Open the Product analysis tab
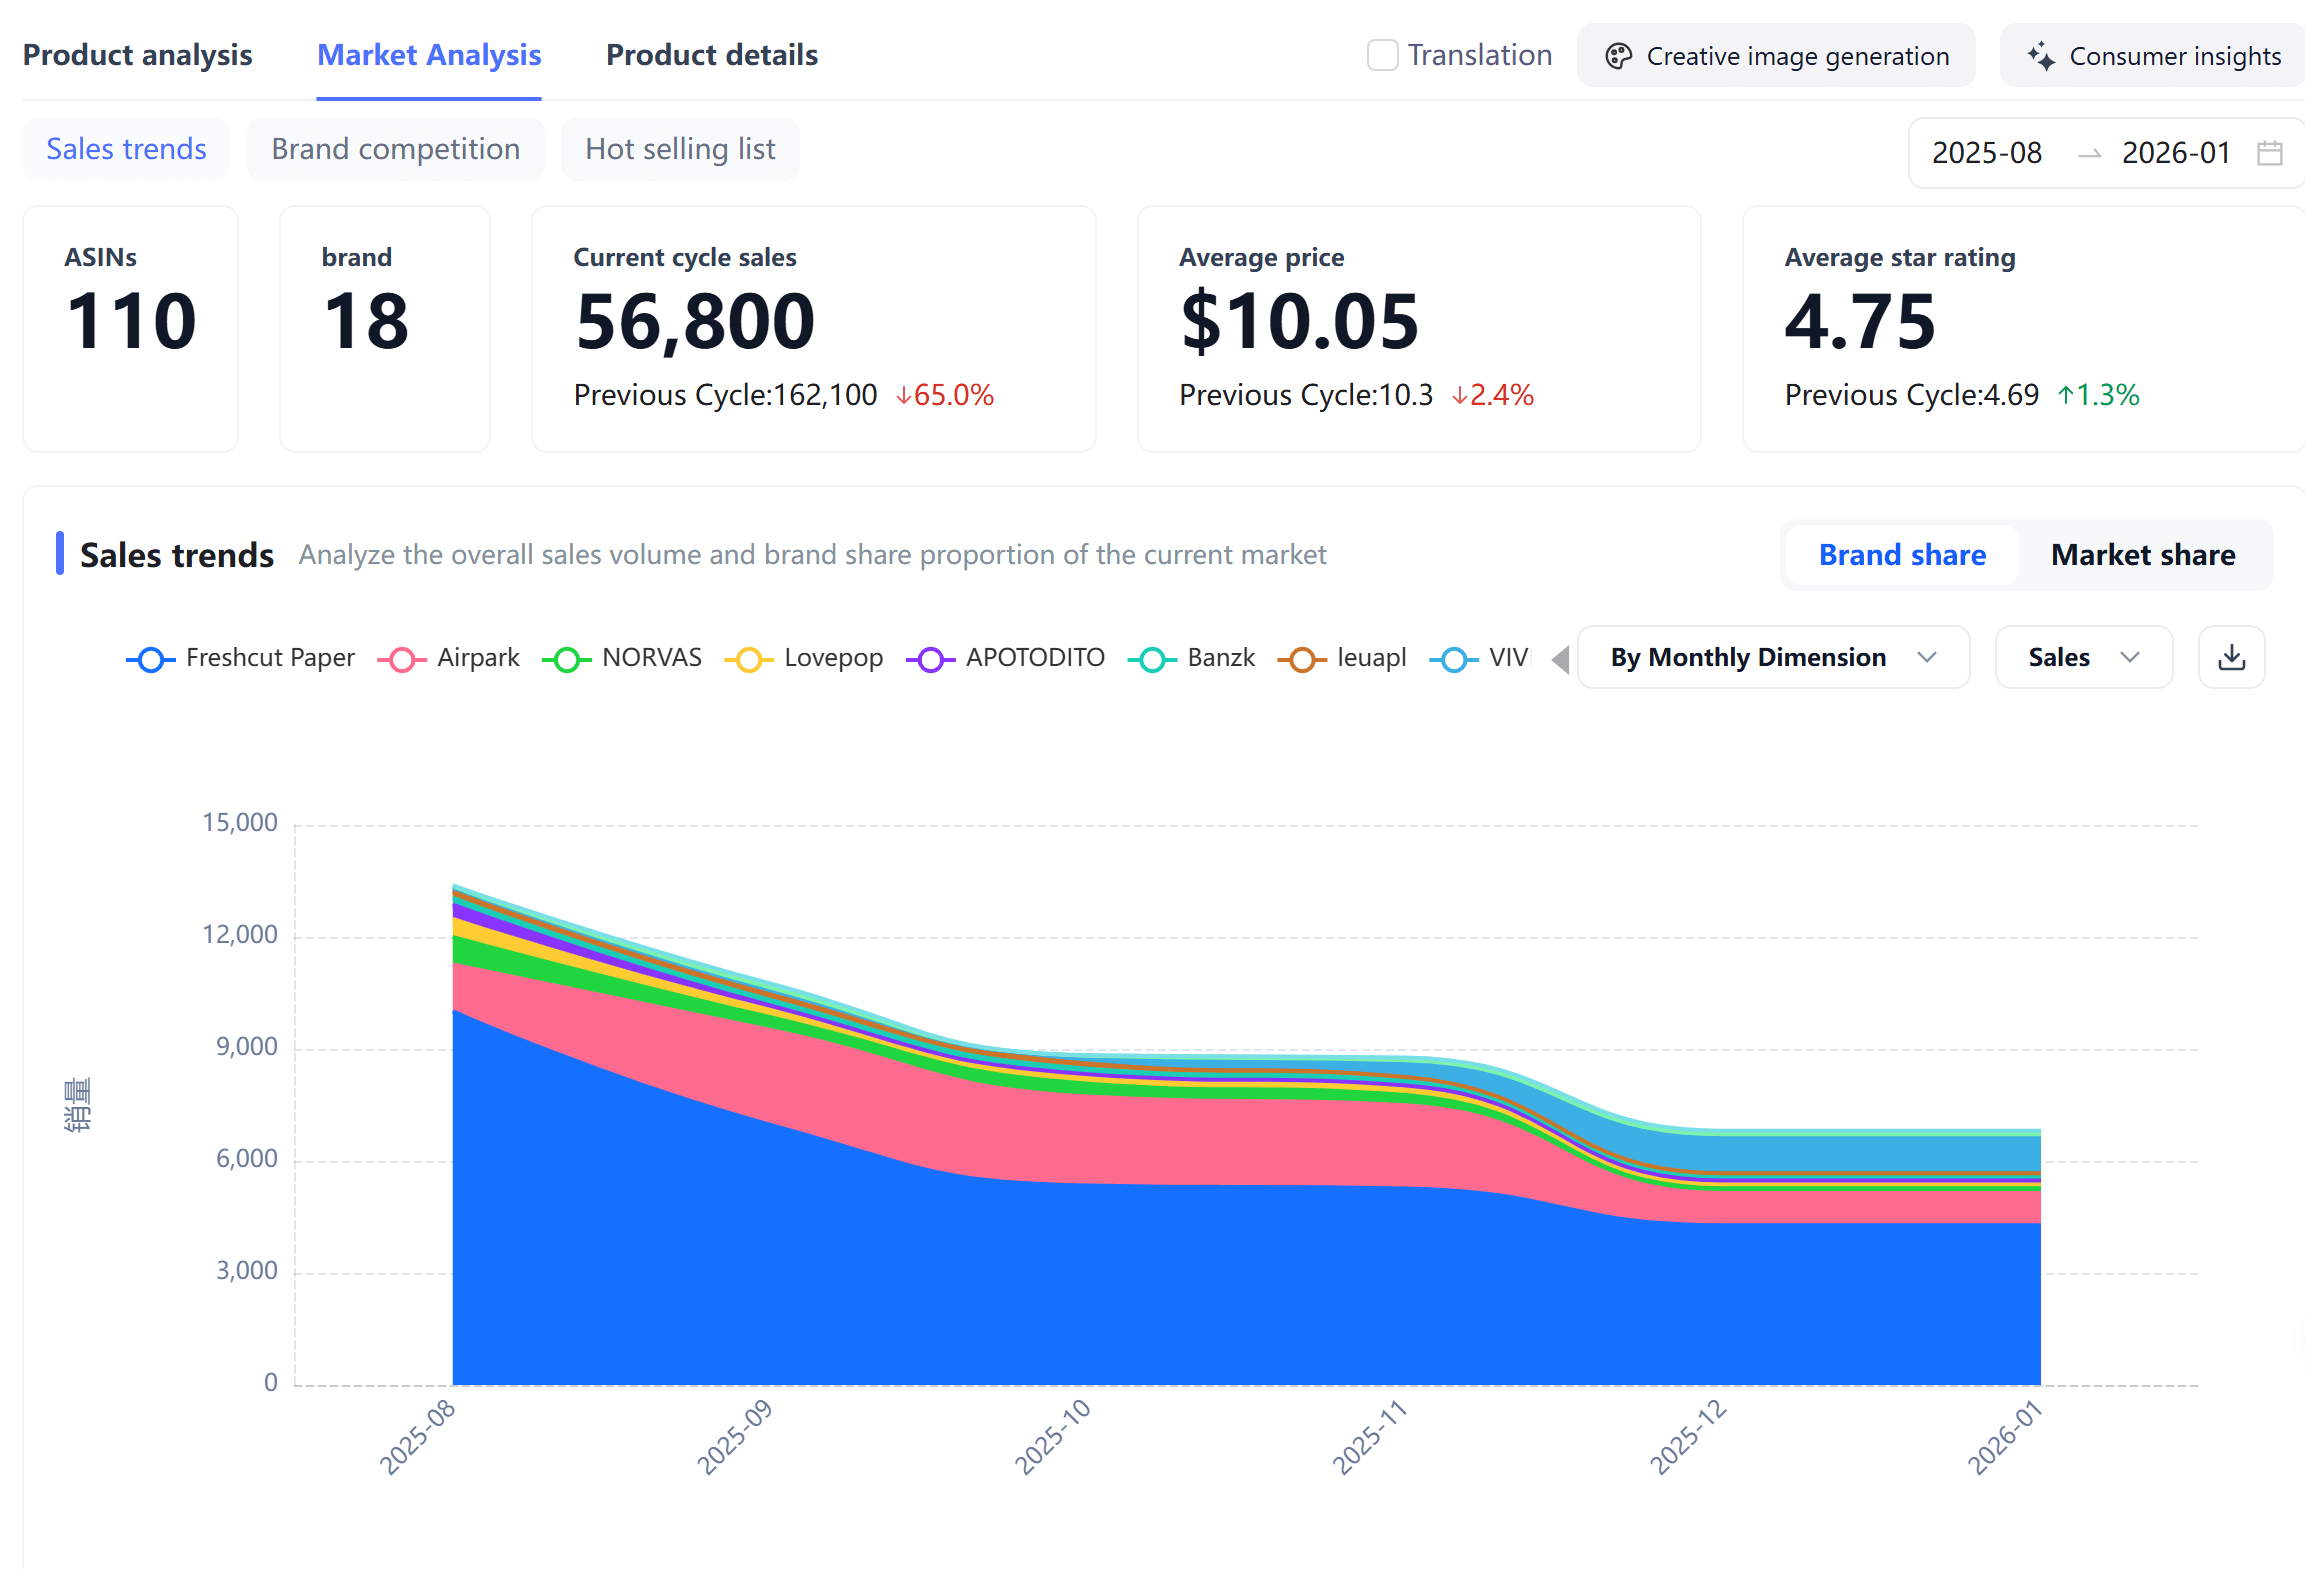Screen dimensions: 2305x1569 137,55
